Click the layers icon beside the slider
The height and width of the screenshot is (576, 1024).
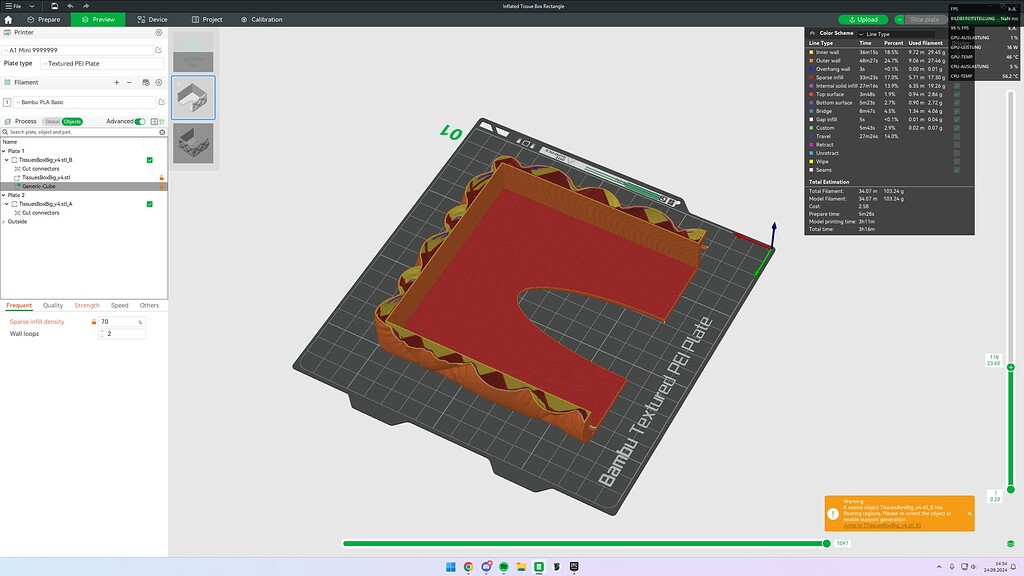click(x=1010, y=543)
